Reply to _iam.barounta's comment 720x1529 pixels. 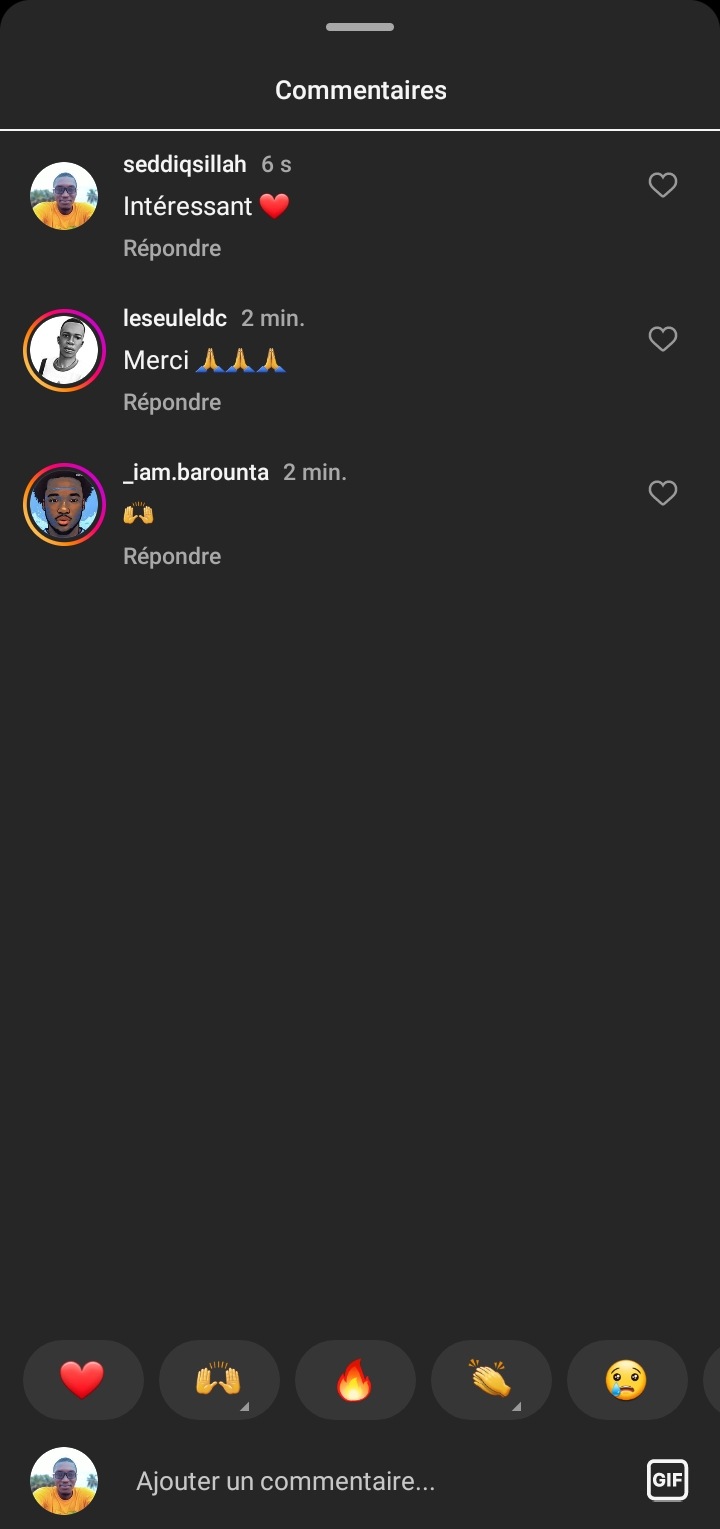pos(172,556)
